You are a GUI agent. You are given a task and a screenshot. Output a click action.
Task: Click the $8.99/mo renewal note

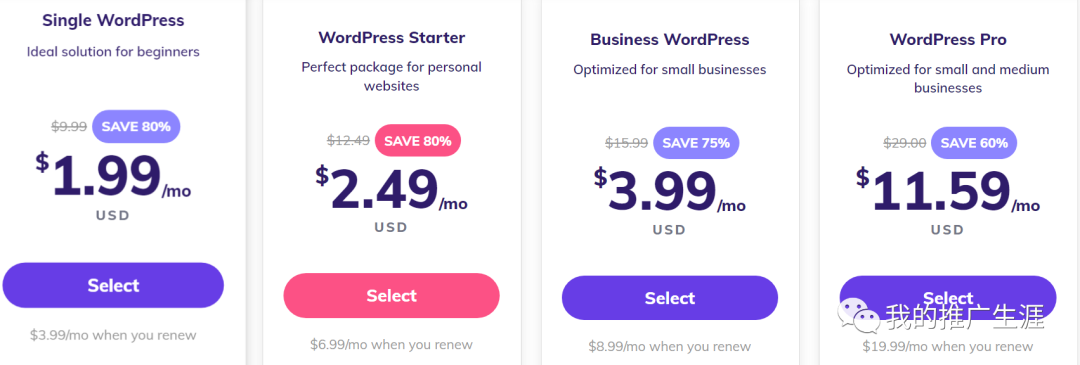(x=669, y=346)
